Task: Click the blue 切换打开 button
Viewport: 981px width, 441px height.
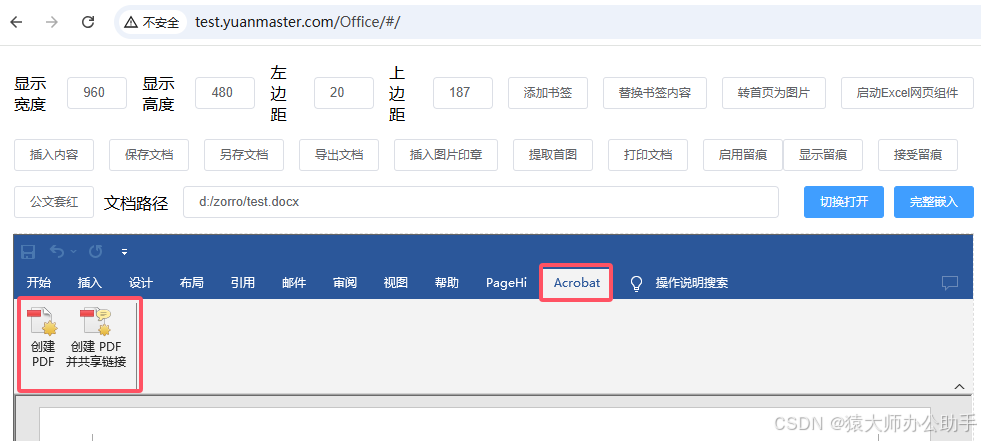Action: [844, 202]
